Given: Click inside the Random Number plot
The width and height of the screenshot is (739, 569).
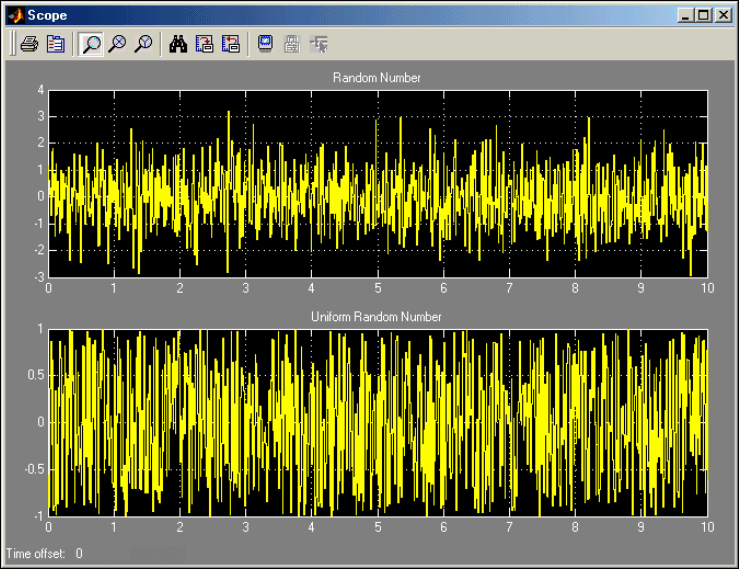Looking at the screenshot, I should [377, 183].
